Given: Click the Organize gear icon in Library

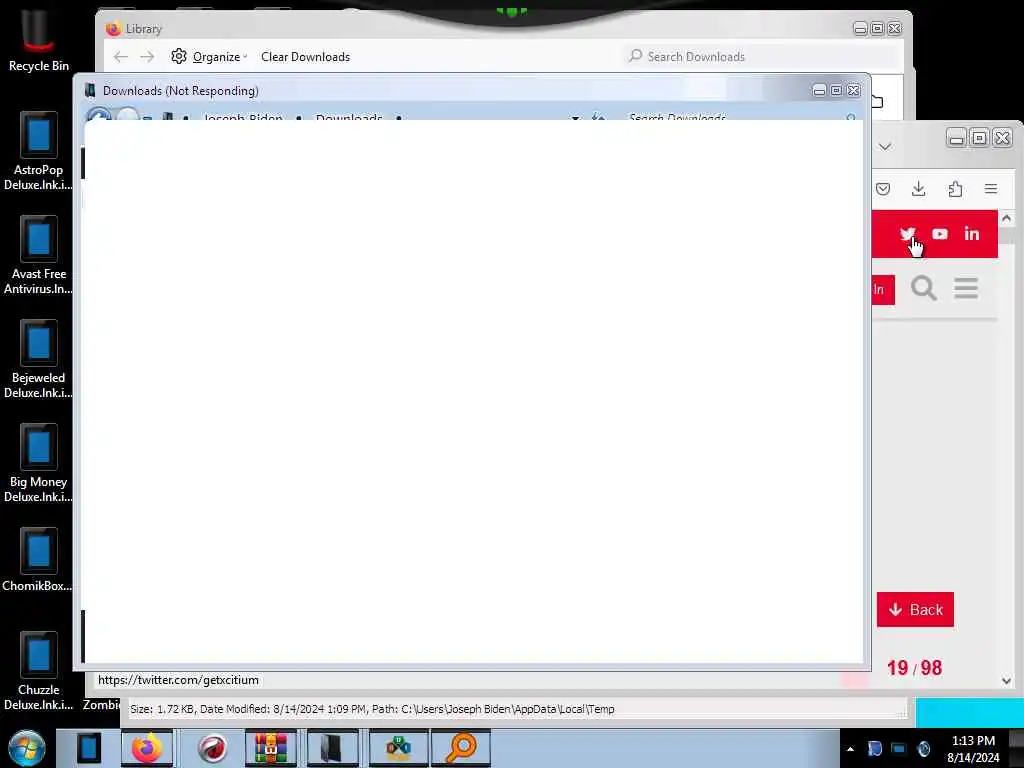Looking at the screenshot, I should [179, 57].
